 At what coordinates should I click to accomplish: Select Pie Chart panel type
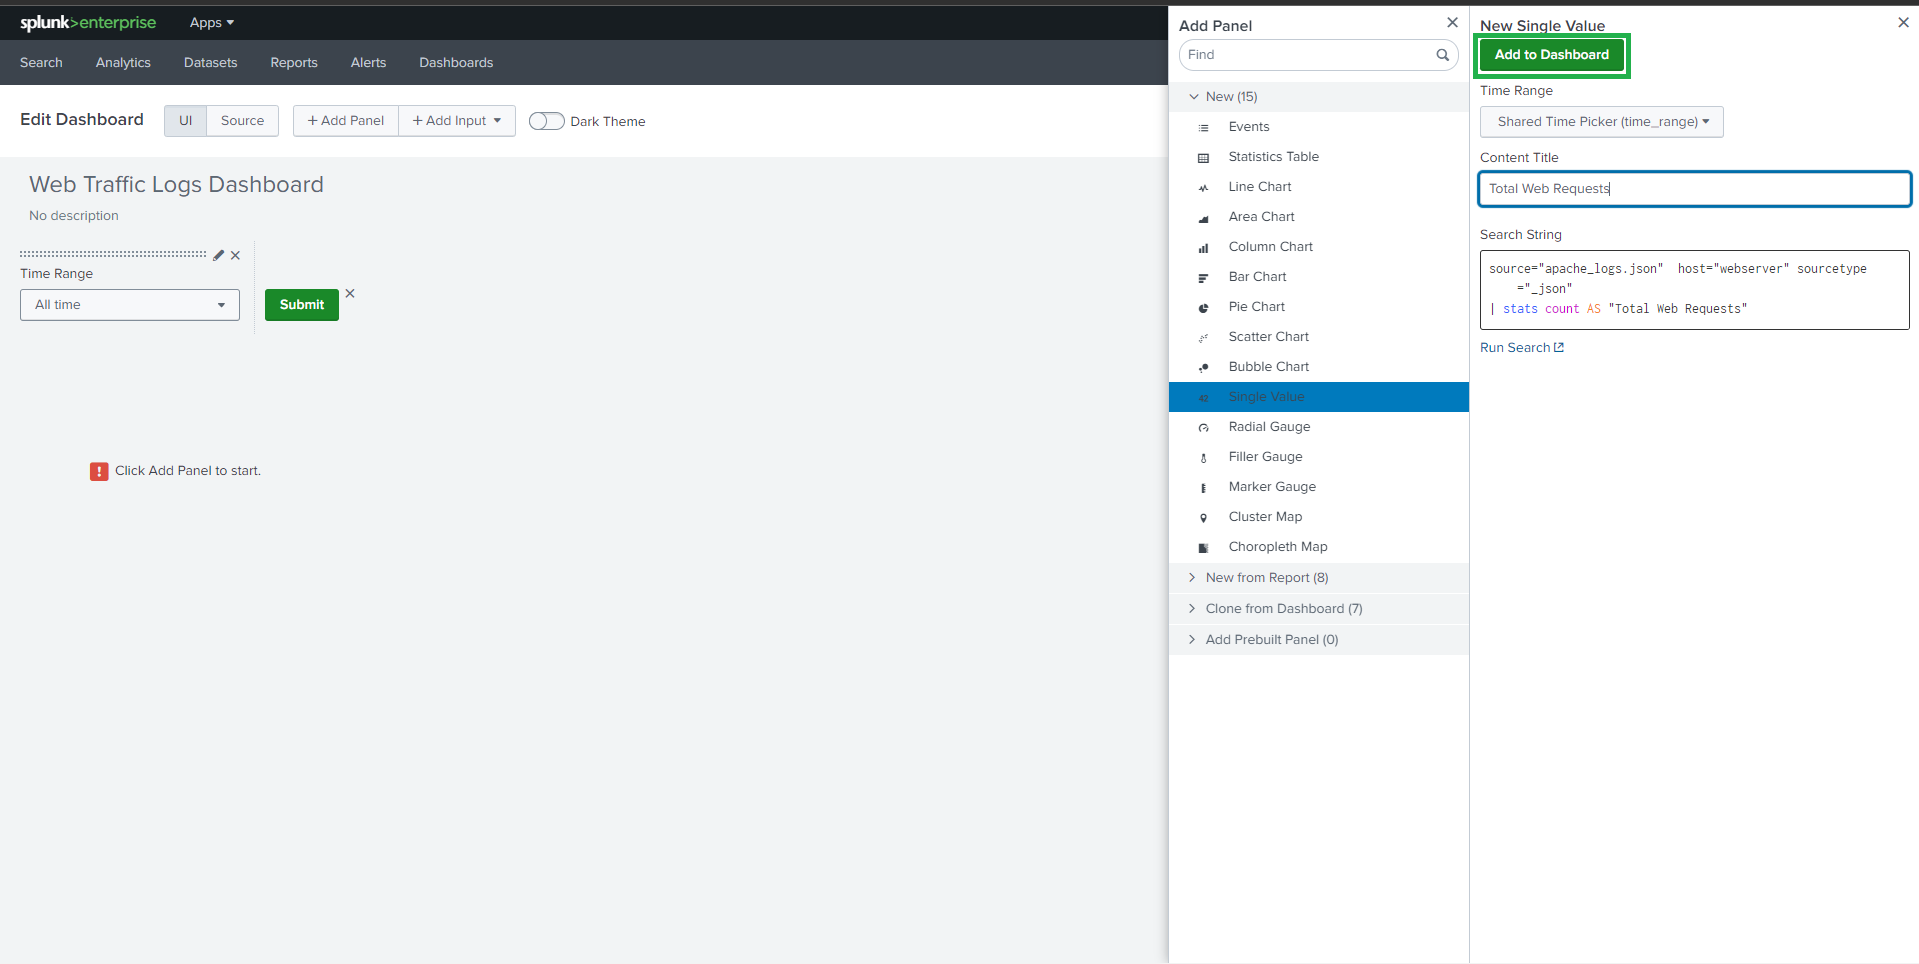(1319, 307)
